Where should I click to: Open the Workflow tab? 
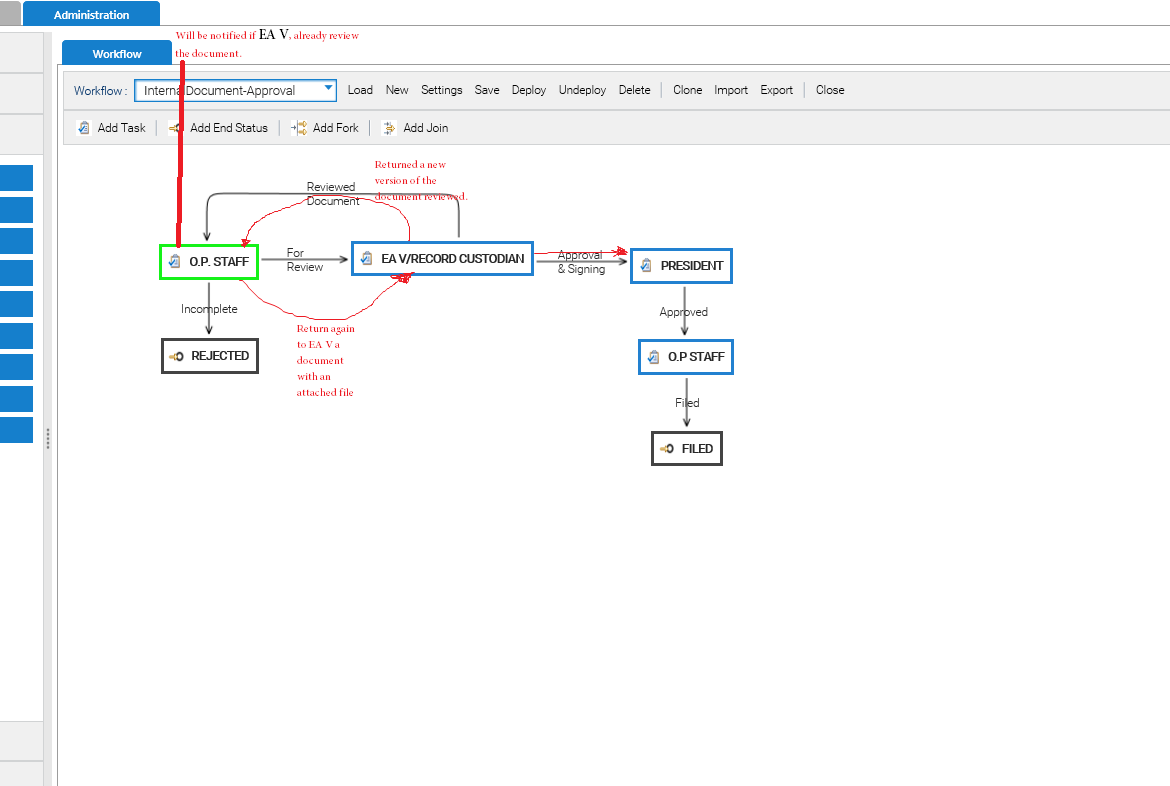(116, 53)
